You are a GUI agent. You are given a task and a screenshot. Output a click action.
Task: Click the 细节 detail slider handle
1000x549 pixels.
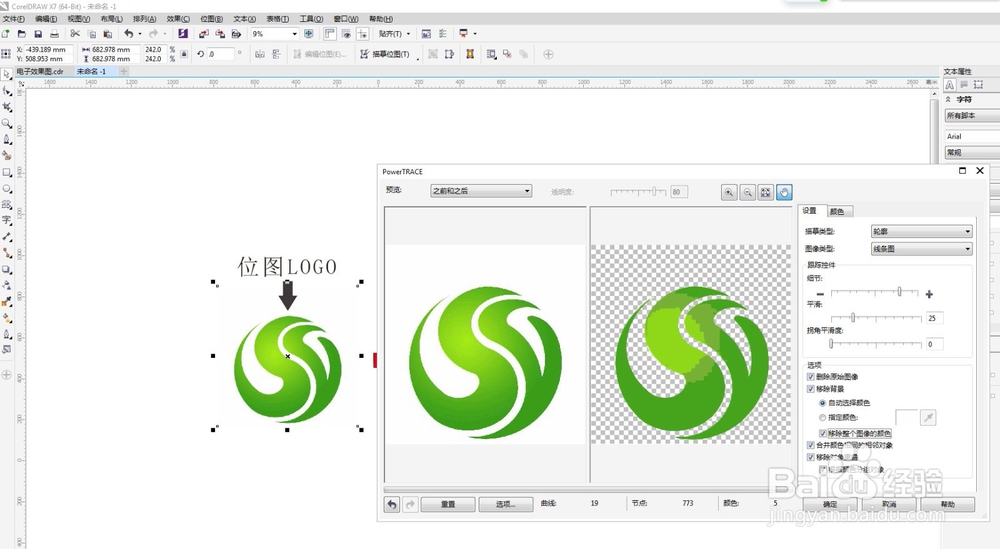(x=899, y=291)
